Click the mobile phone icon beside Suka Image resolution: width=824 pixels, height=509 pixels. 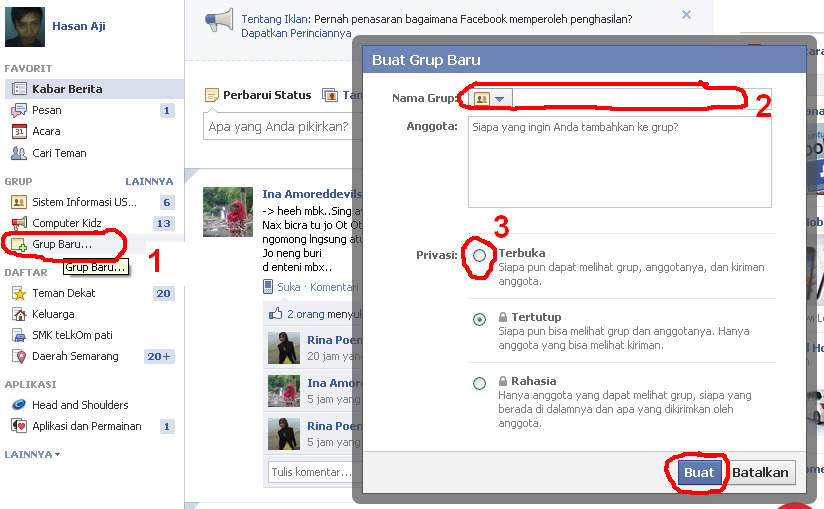(267, 287)
